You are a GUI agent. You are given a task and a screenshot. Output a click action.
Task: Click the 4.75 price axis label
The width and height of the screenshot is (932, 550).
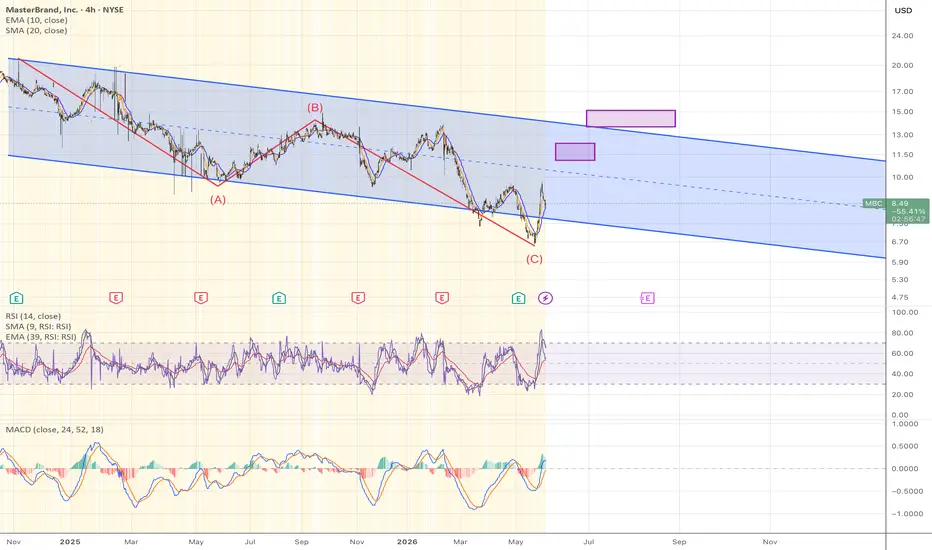coord(900,297)
